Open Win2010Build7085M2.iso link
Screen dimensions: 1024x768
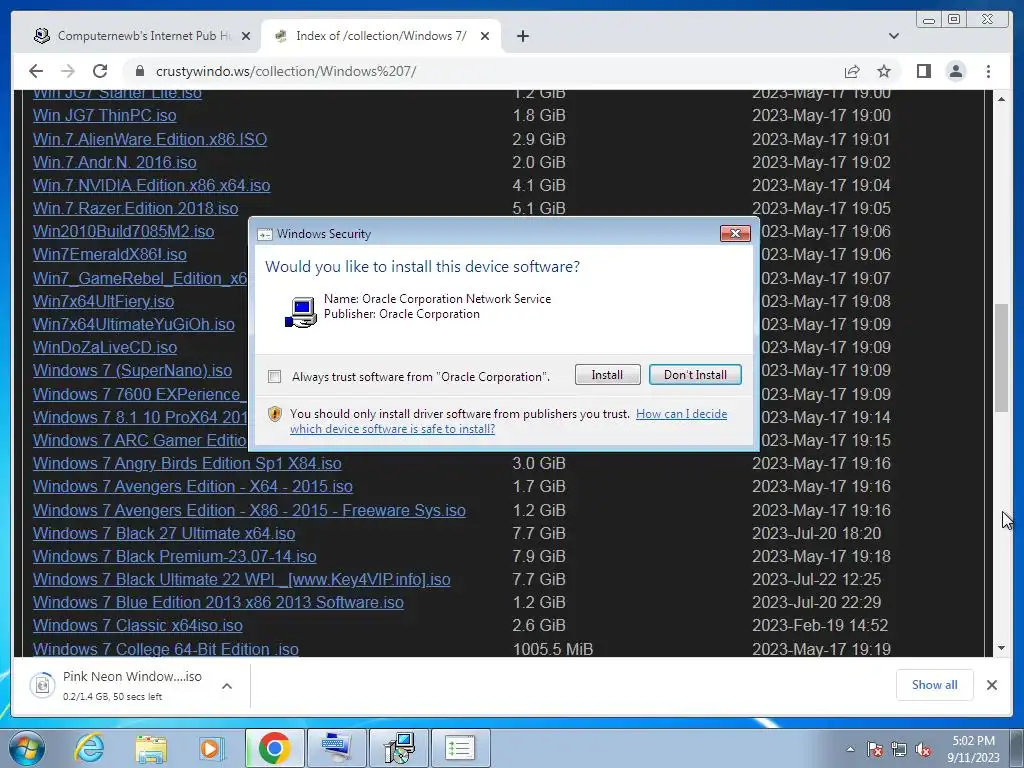pos(123,232)
